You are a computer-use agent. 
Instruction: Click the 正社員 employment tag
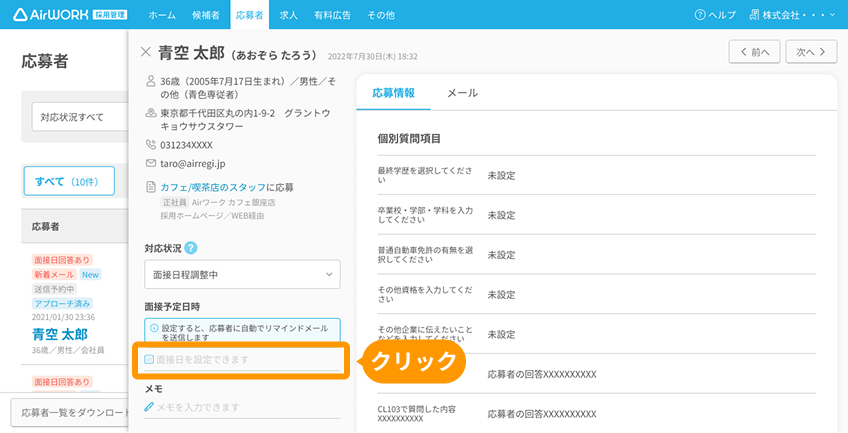click(x=175, y=202)
